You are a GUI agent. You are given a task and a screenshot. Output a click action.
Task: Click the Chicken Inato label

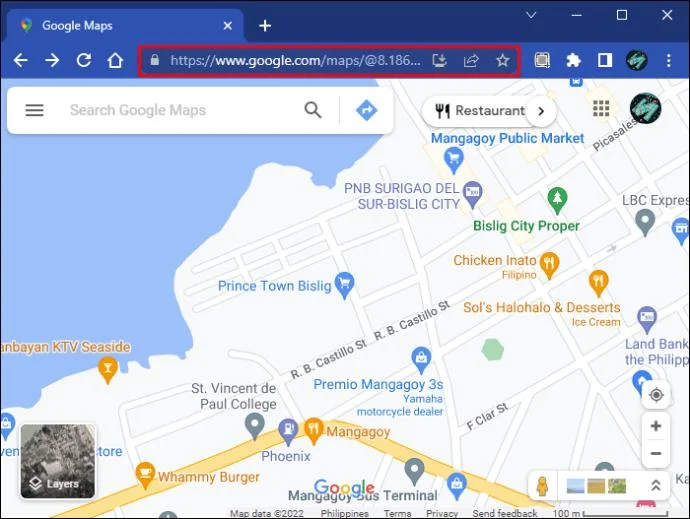pyautogui.click(x=495, y=261)
